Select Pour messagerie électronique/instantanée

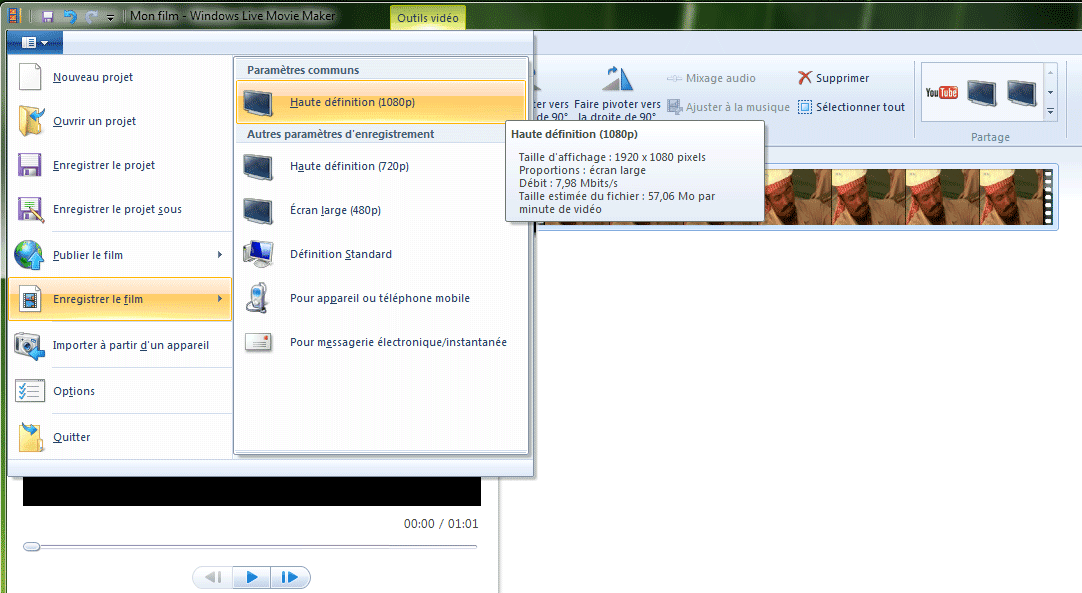tap(381, 342)
